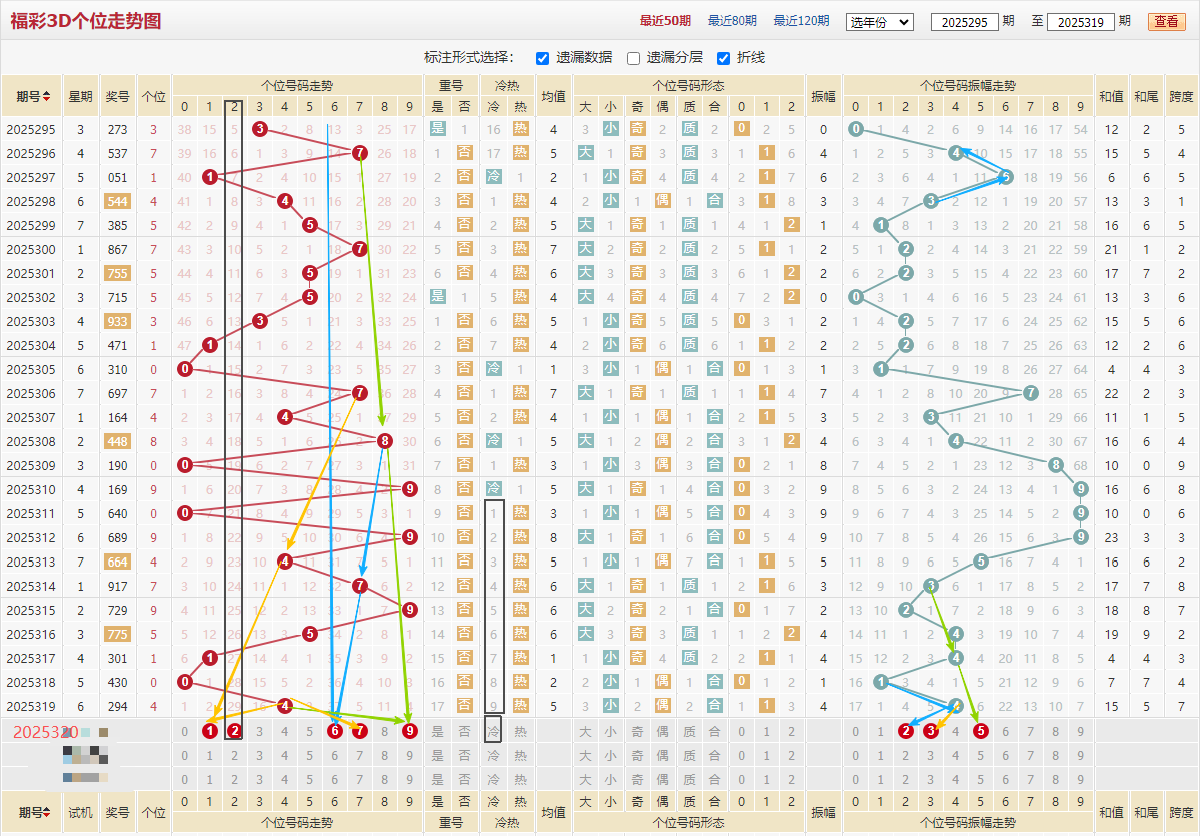Image resolution: width=1202 pixels, height=836 pixels.
Task: Click period number 2025319
Action: pyautogui.click(x=31, y=706)
